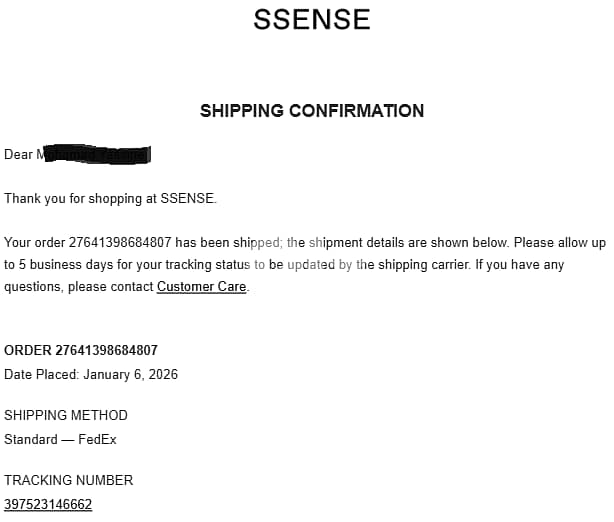Click the TRACKING NUMBER label
The image size is (614, 522).
[68, 480]
